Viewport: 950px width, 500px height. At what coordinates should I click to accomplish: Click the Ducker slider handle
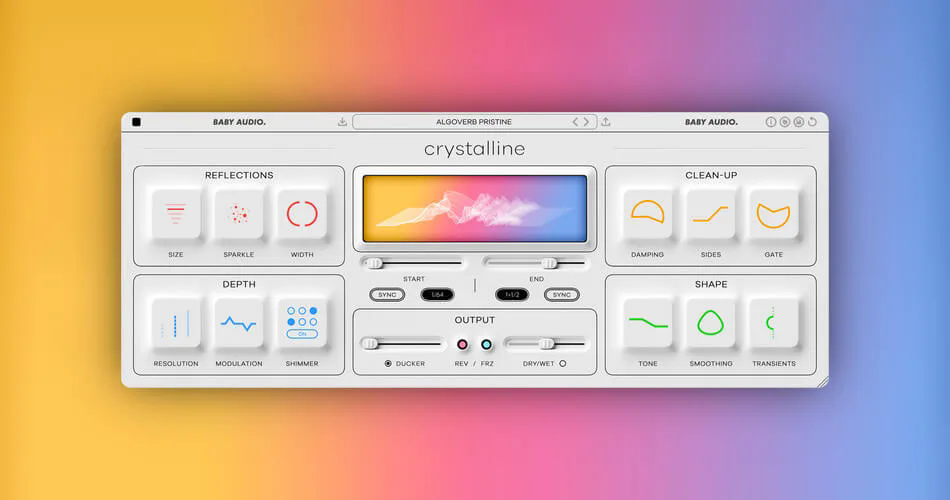tap(370, 344)
